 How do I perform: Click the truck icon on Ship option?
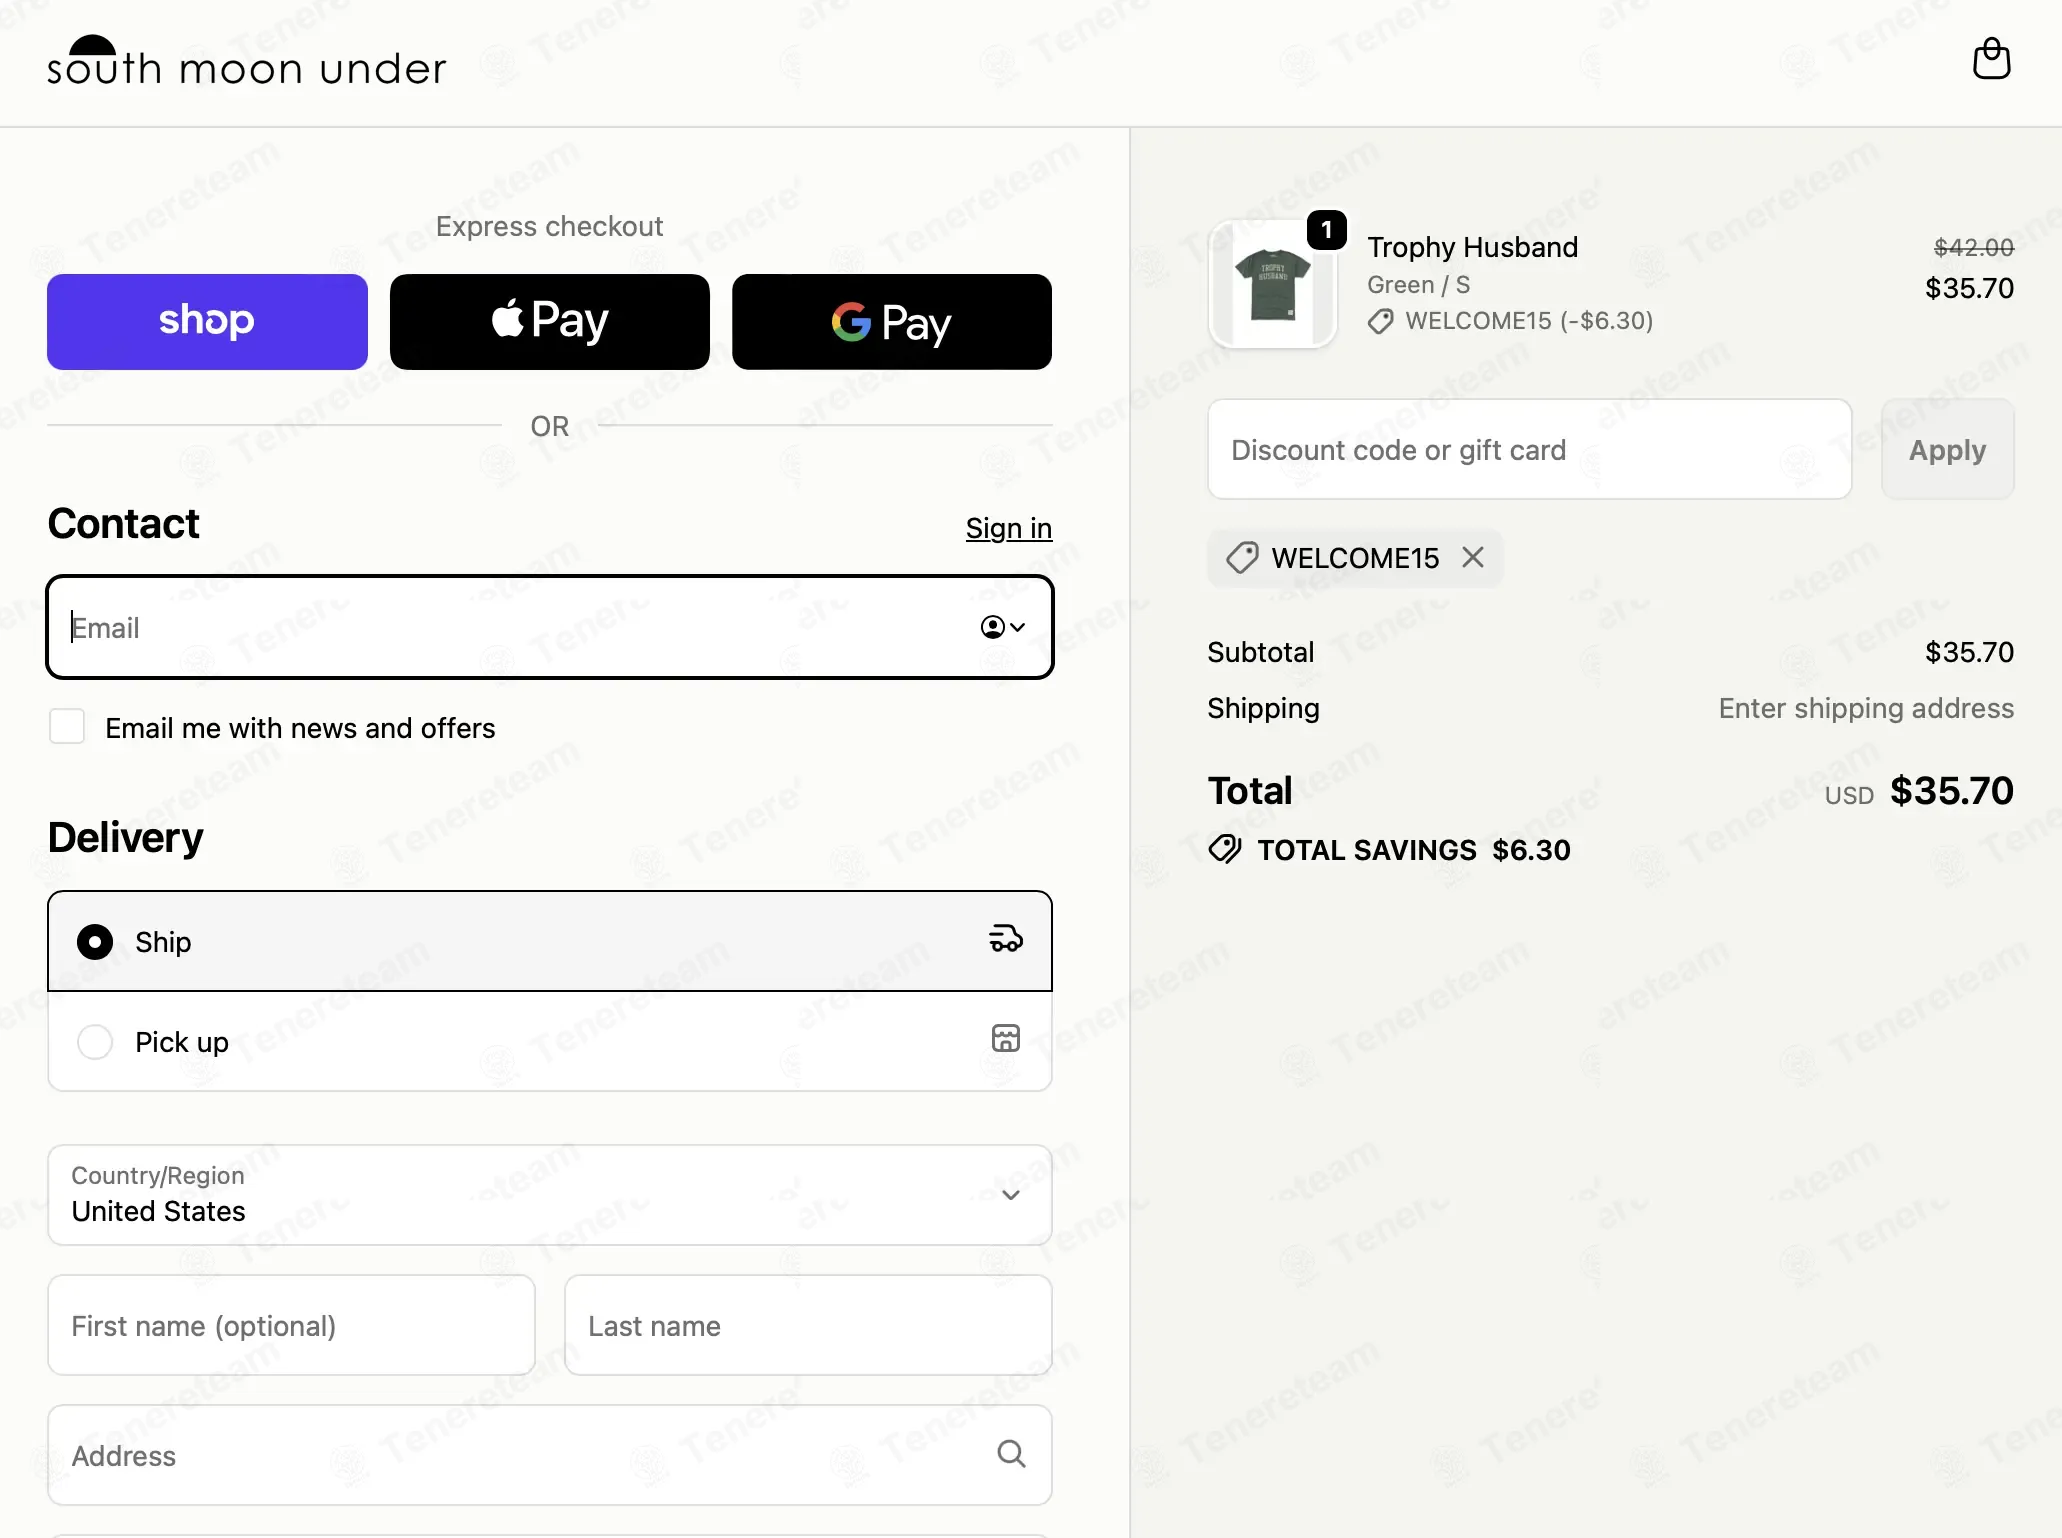tap(1006, 939)
